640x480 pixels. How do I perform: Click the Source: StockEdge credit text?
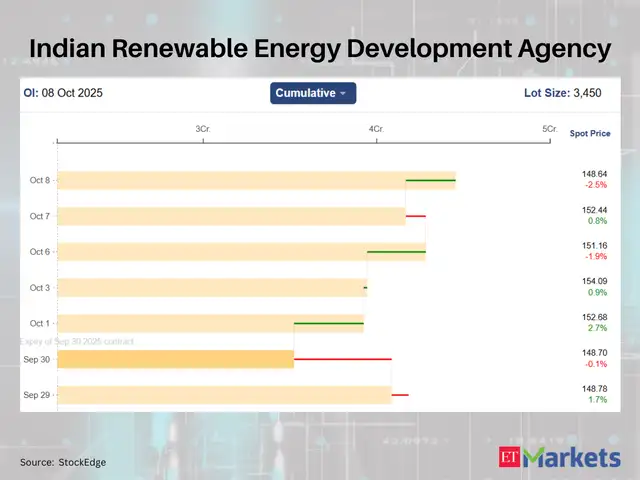[63, 462]
